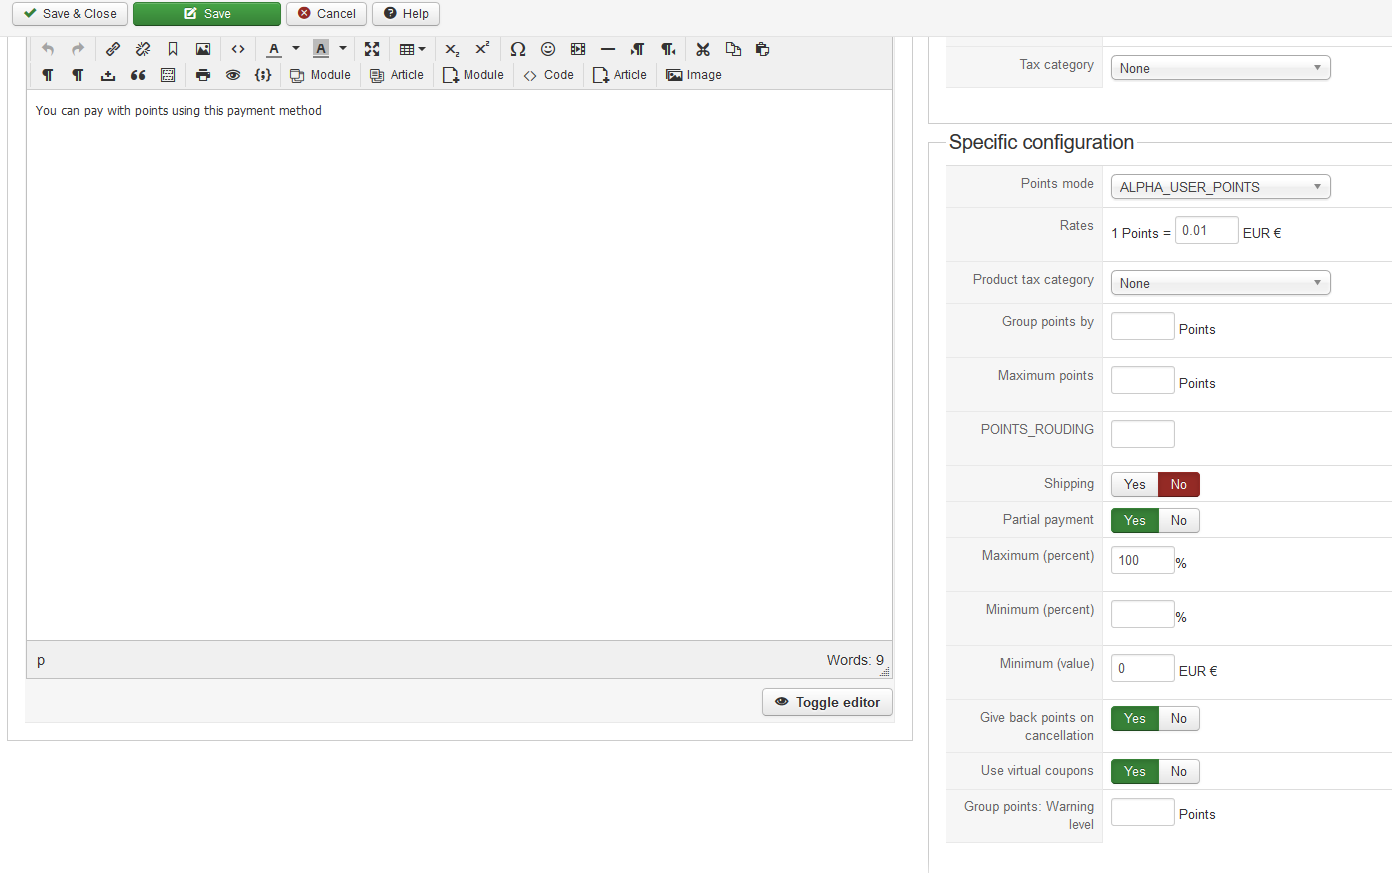Copy selection with the copy icon
1392x873 pixels.
coord(733,49)
